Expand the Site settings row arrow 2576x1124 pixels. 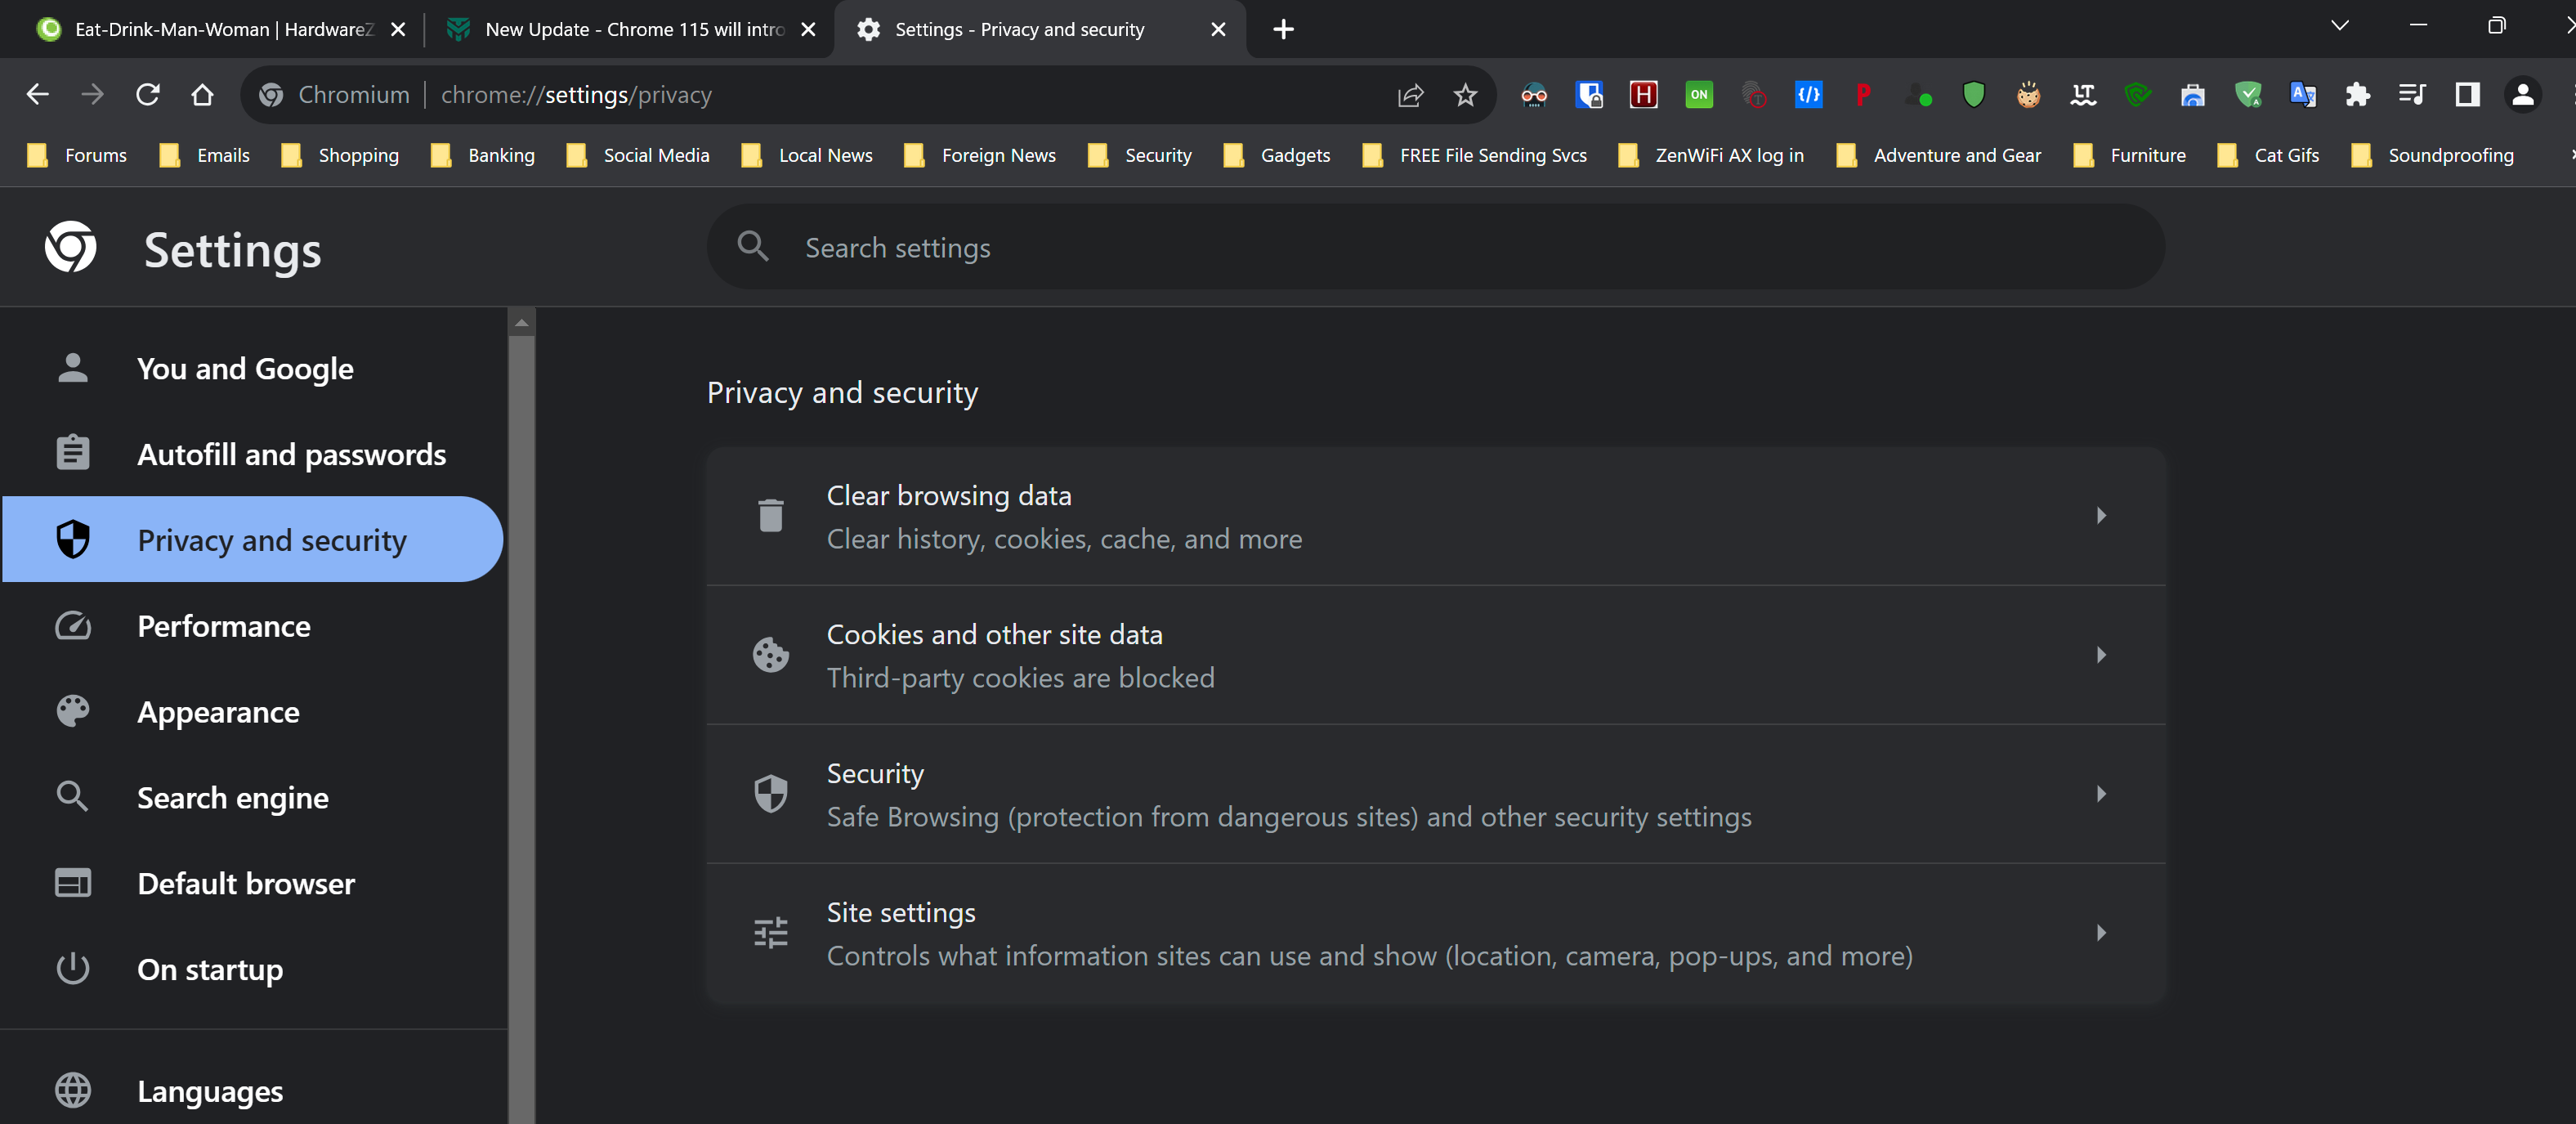2100,933
